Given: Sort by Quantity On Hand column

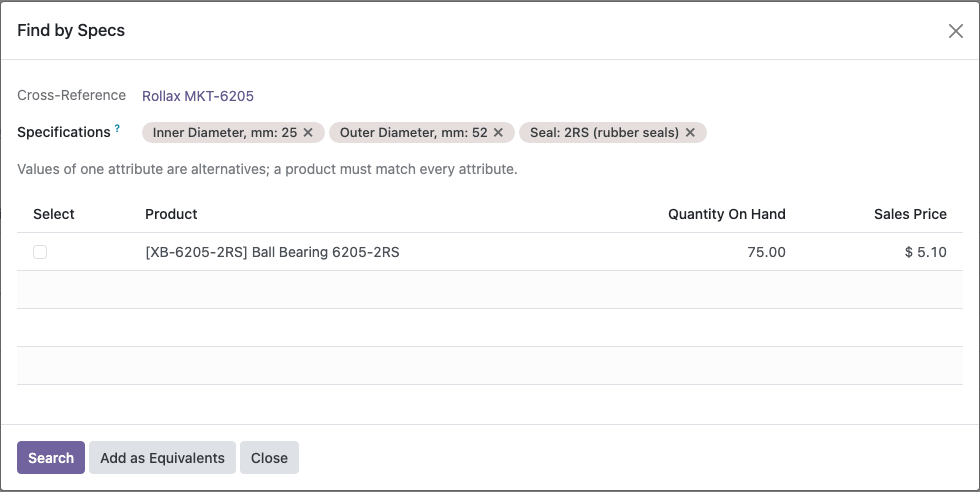Looking at the screenshot, I should coord(726,214).
